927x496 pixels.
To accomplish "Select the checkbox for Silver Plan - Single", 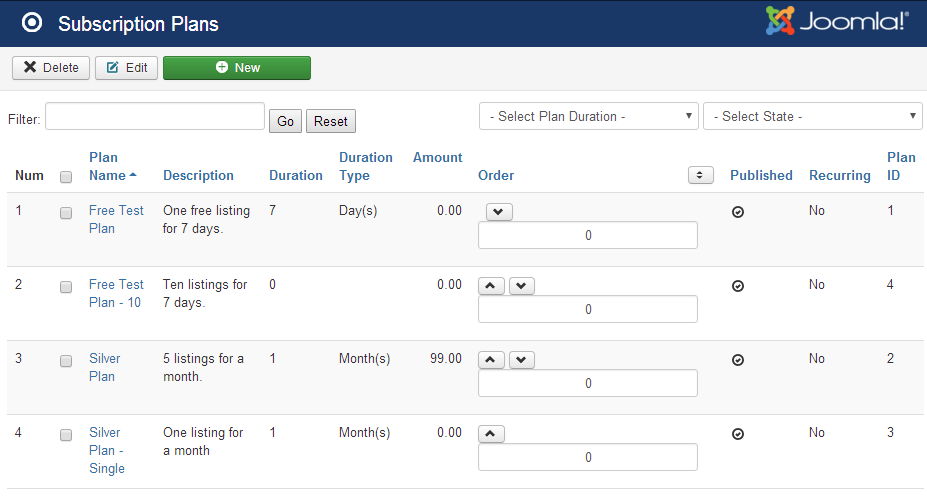I will [x=66, y=435].
